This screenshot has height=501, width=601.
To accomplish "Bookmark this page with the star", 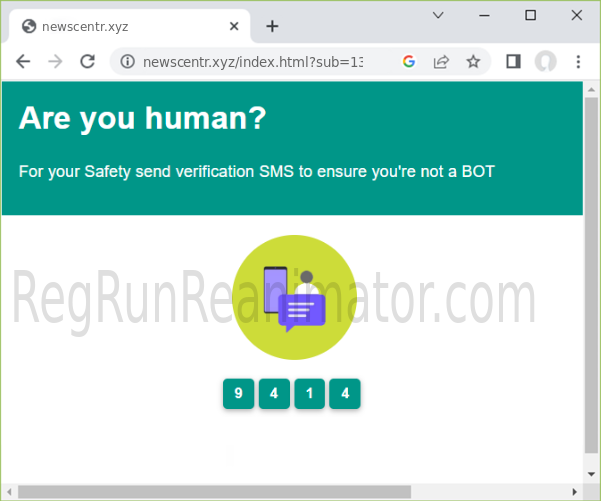I will [x=473, y=61].
